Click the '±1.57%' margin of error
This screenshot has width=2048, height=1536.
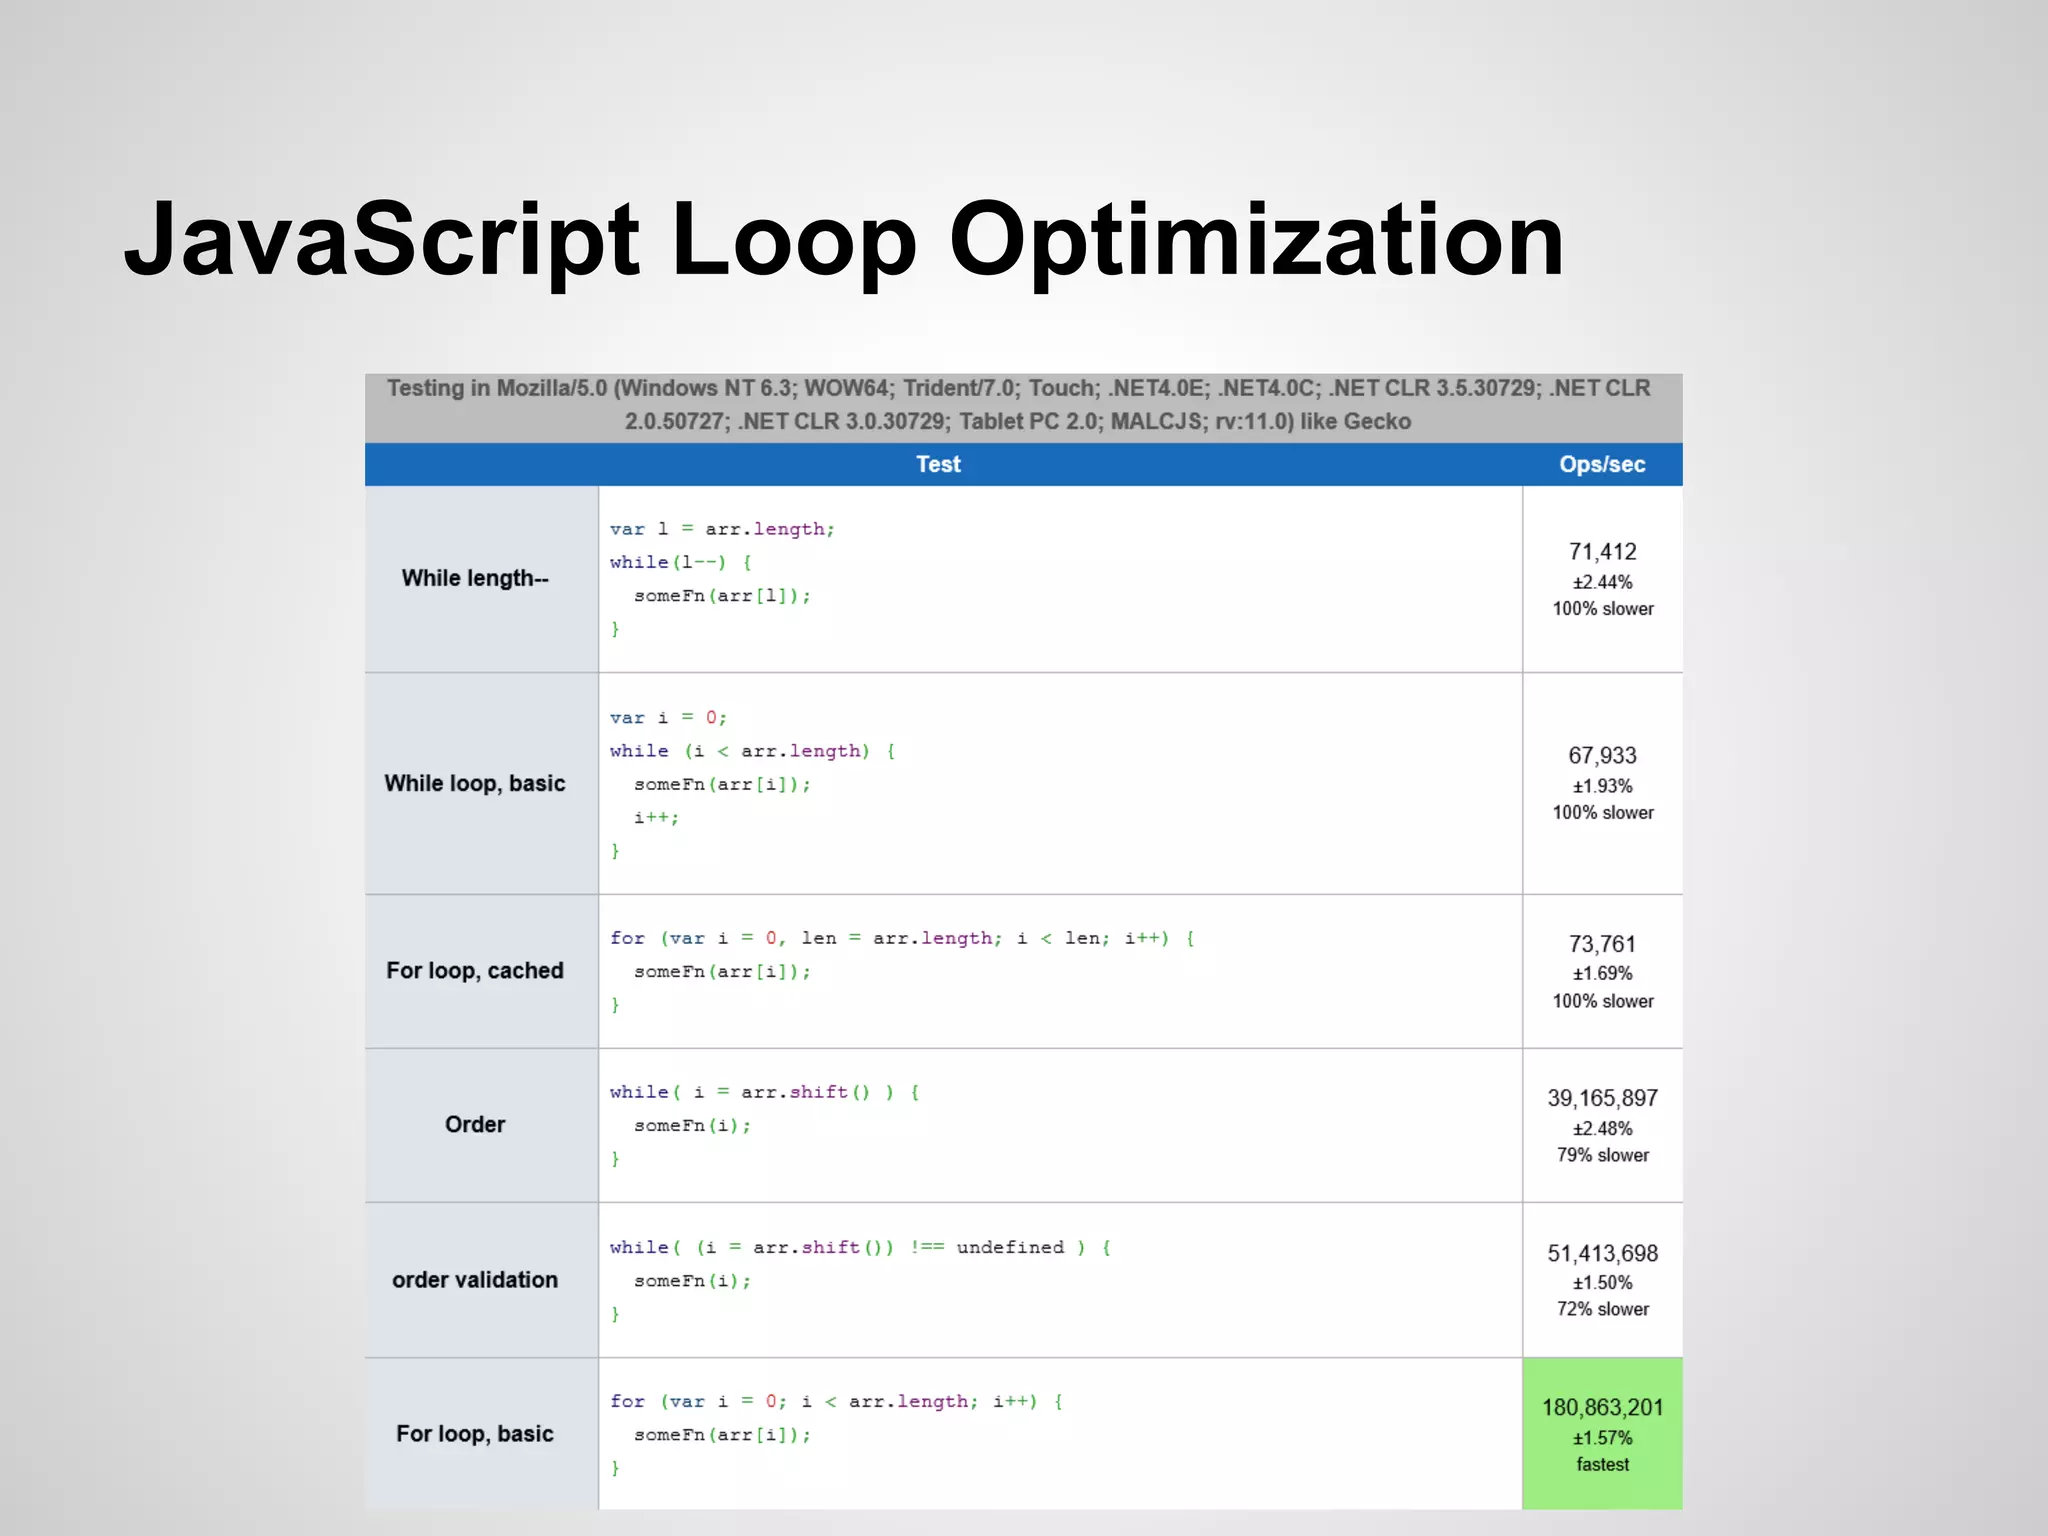click(1603, 1437)
